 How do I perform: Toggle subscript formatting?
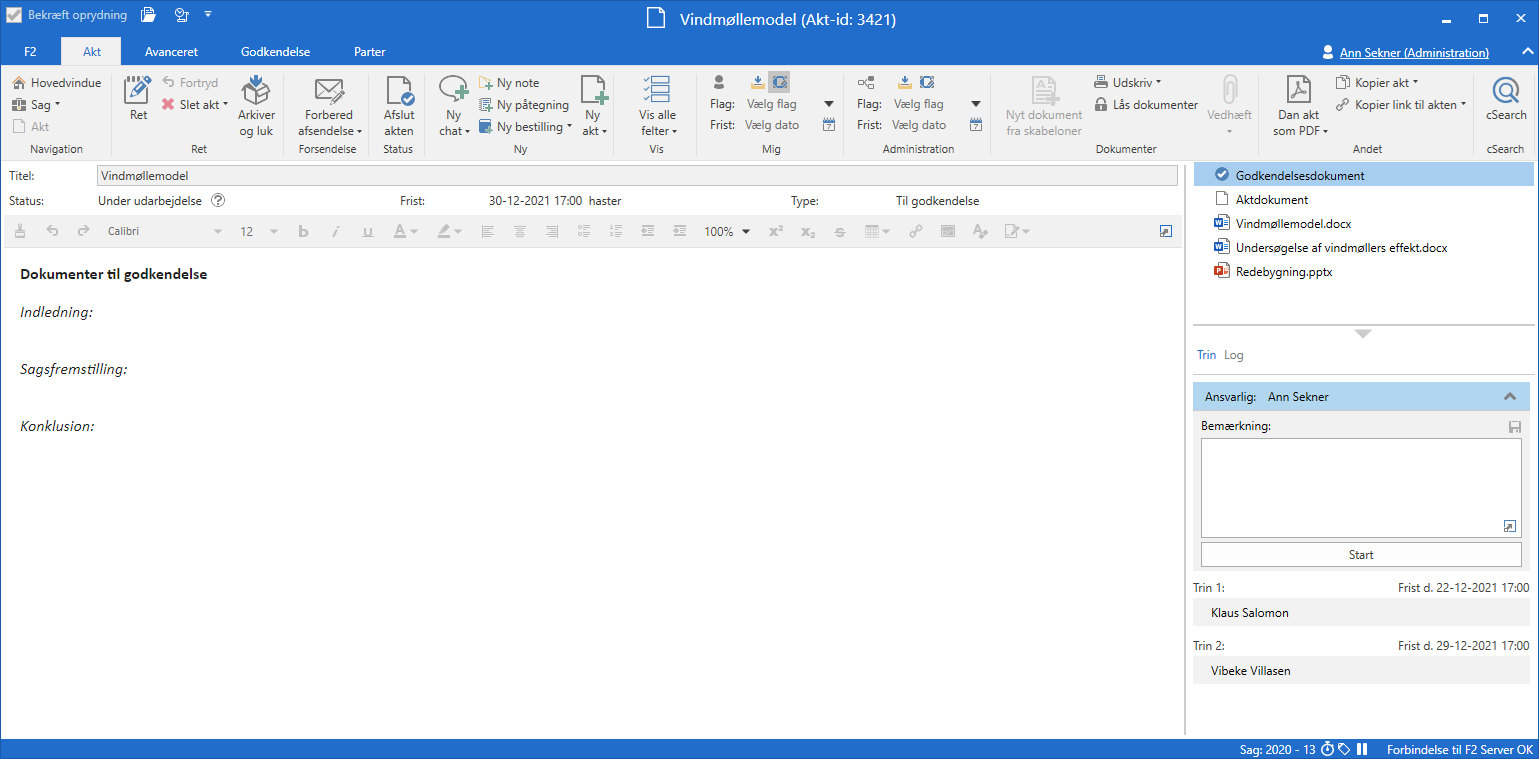pyautogui.click(x=808, y=231)
